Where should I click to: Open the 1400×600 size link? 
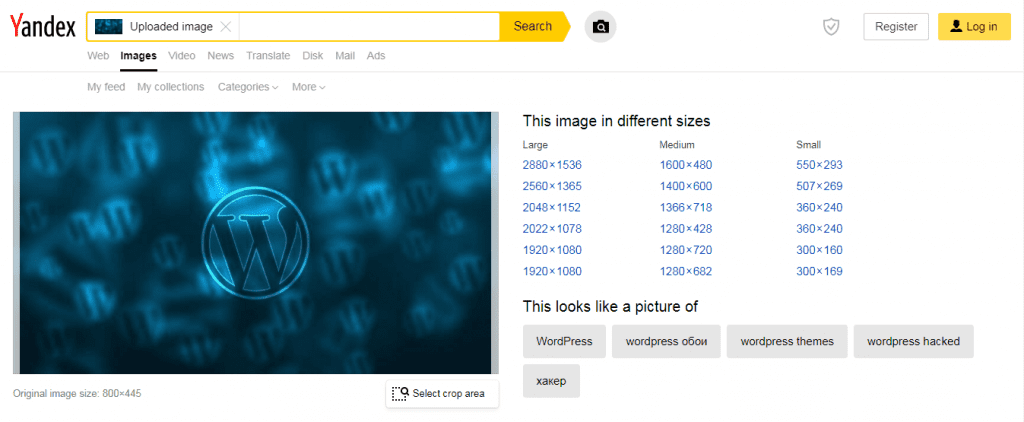click(686, 186)
